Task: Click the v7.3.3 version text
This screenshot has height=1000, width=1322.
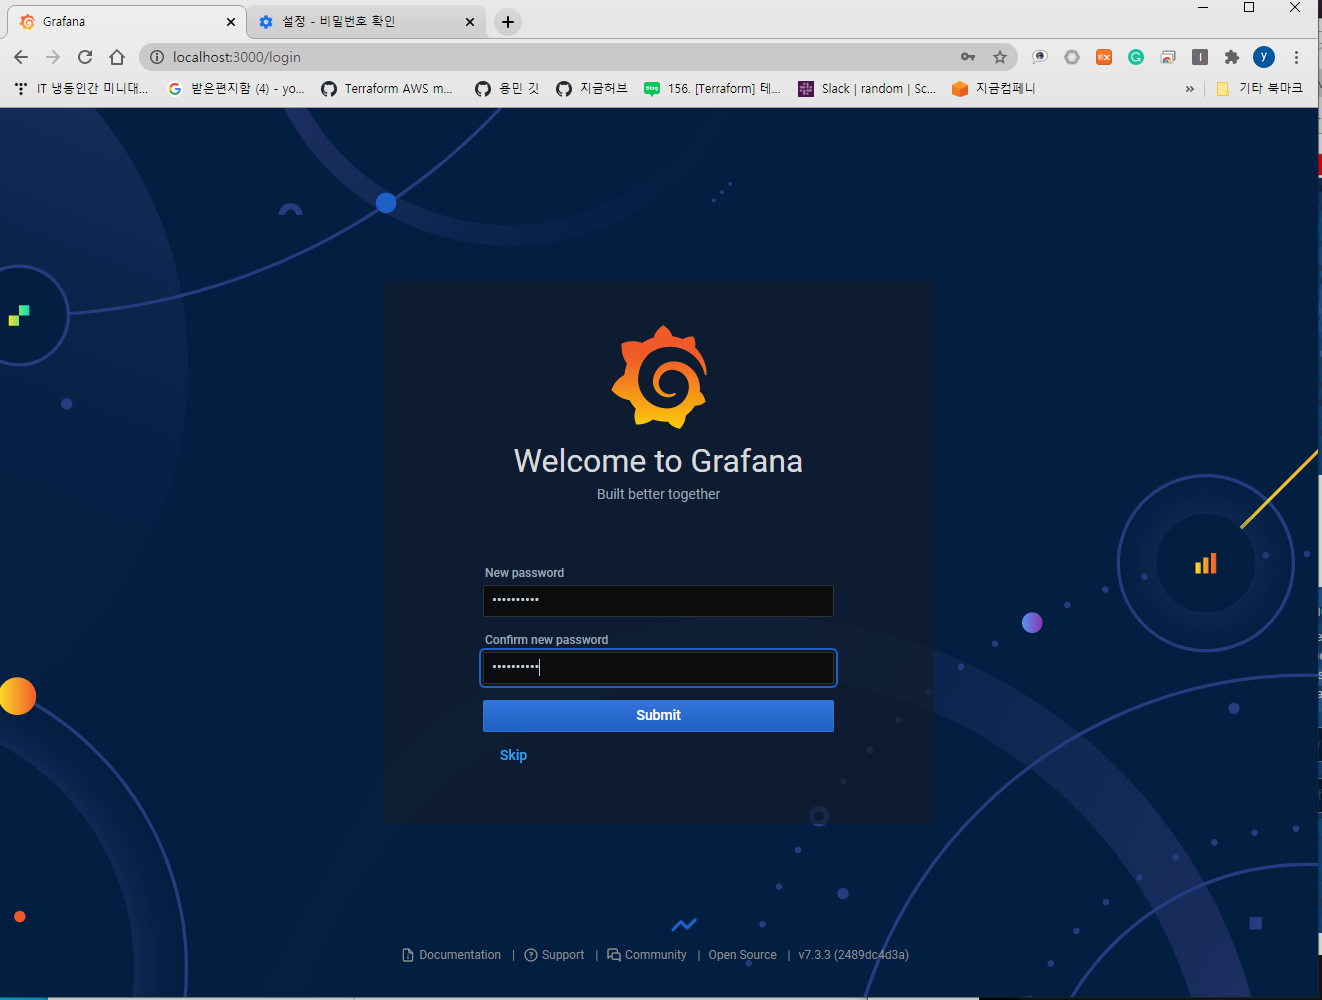Action: click(x=853, y=955)
